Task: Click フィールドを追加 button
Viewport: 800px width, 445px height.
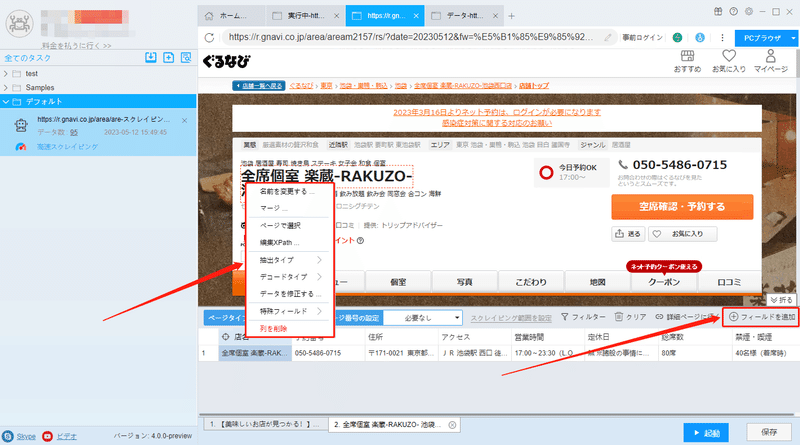Action: (762, 317)
